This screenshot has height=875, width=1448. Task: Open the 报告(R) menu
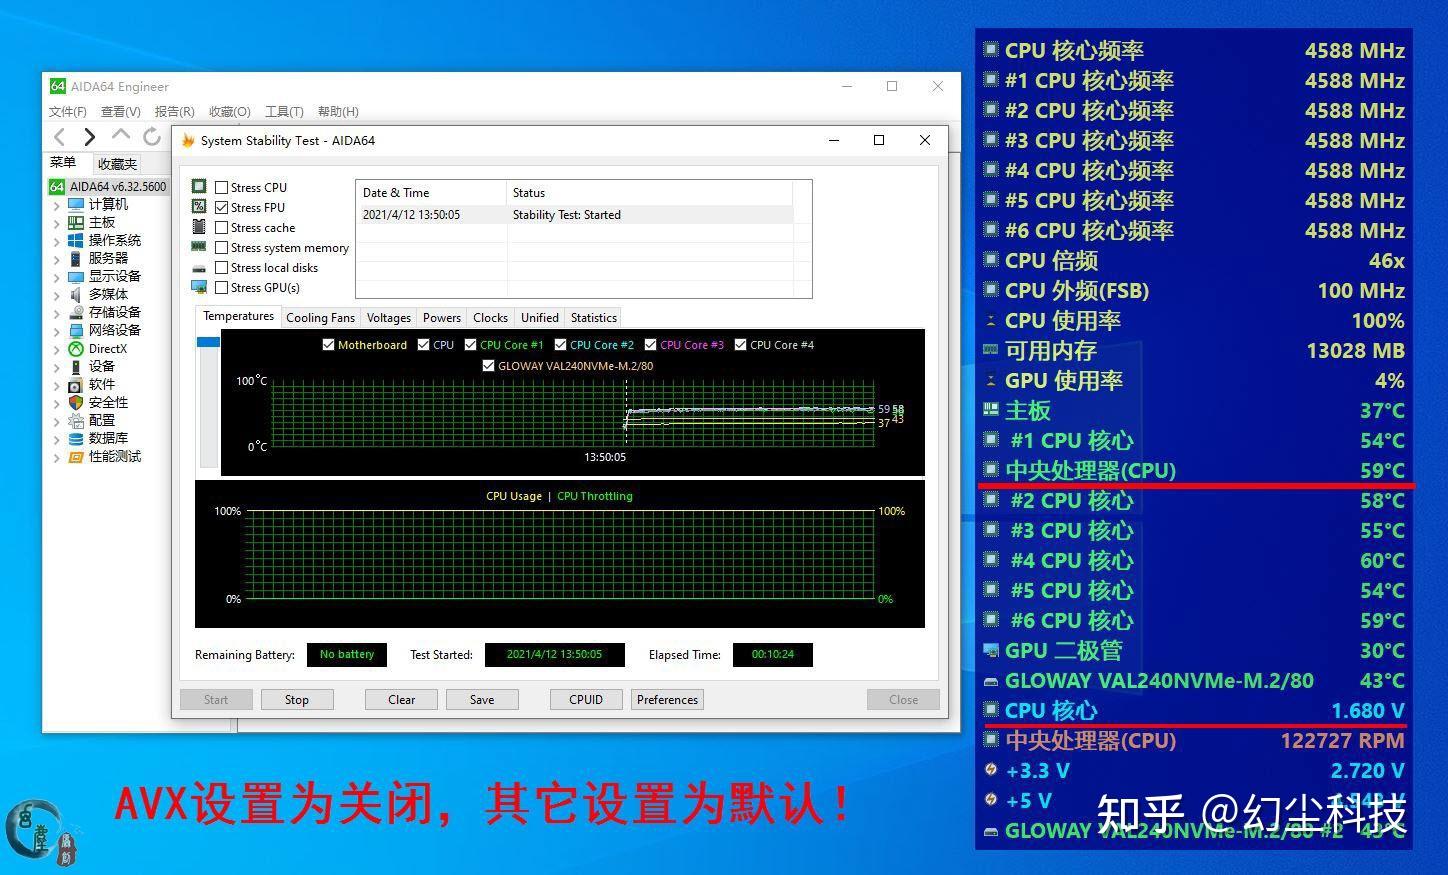(175, 111)
